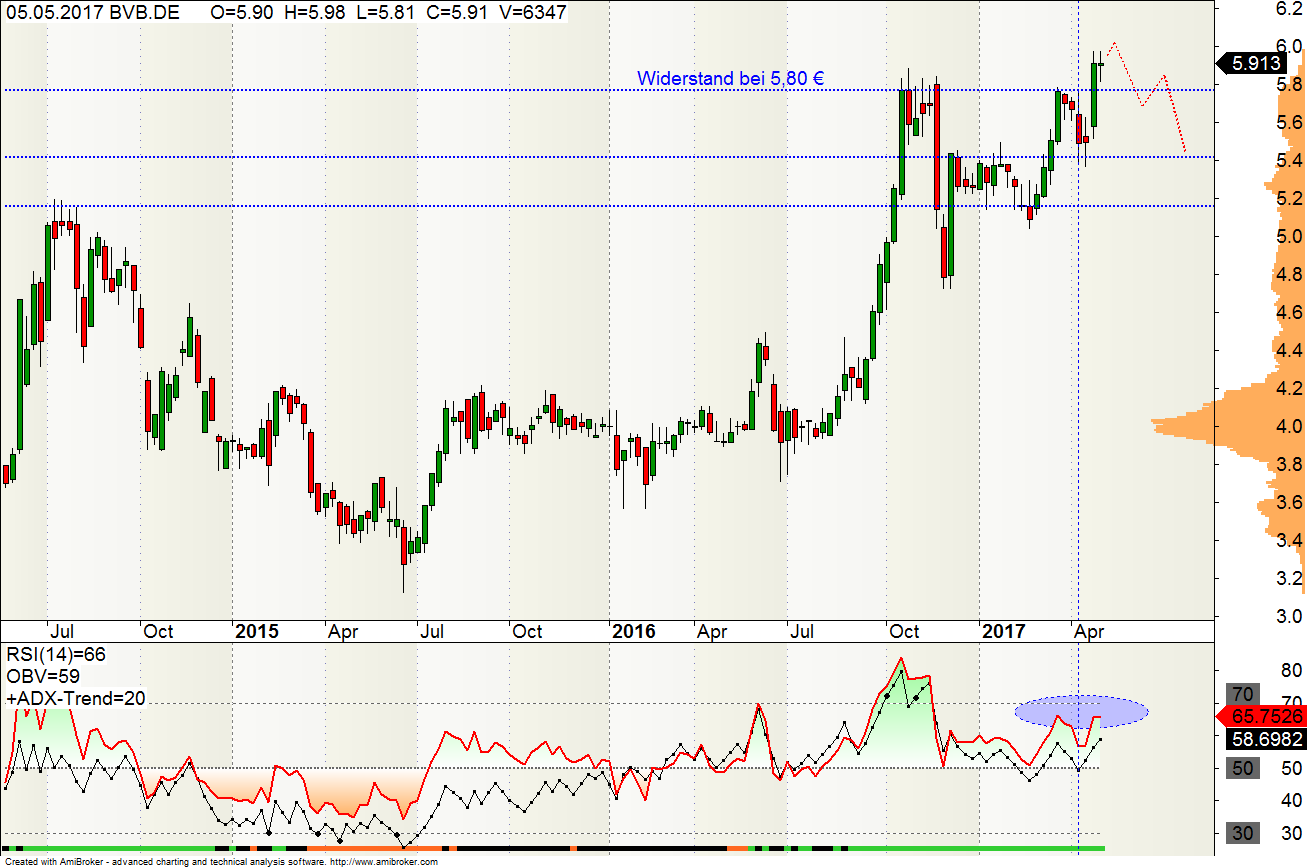Click the 40 label on RSI axis
The image size is (1307, 868).
tap(1292, 801)
